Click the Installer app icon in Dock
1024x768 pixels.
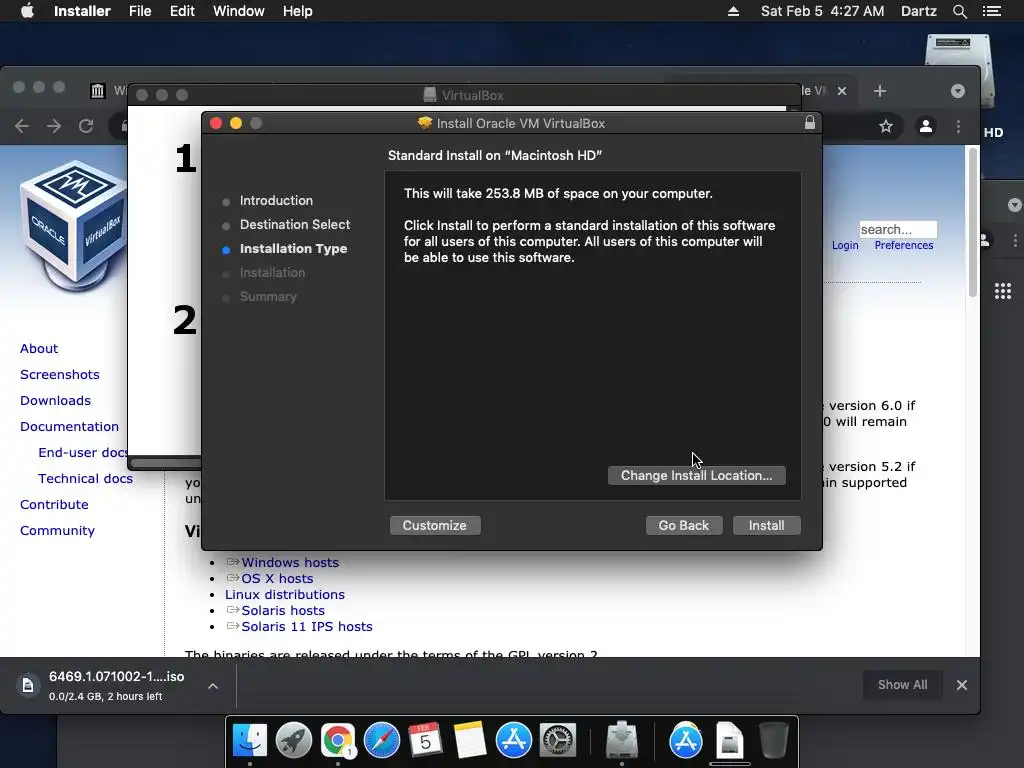coord(622,741)
